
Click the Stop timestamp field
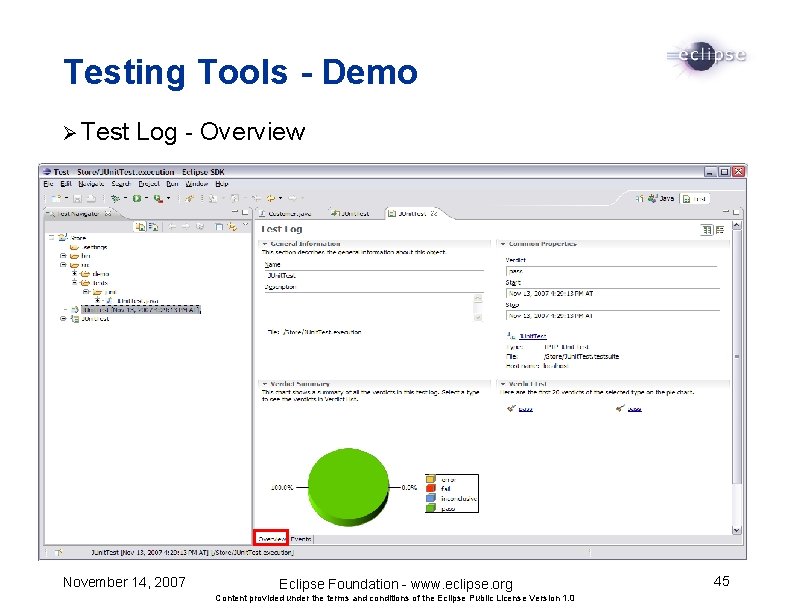tap(612, 316)
